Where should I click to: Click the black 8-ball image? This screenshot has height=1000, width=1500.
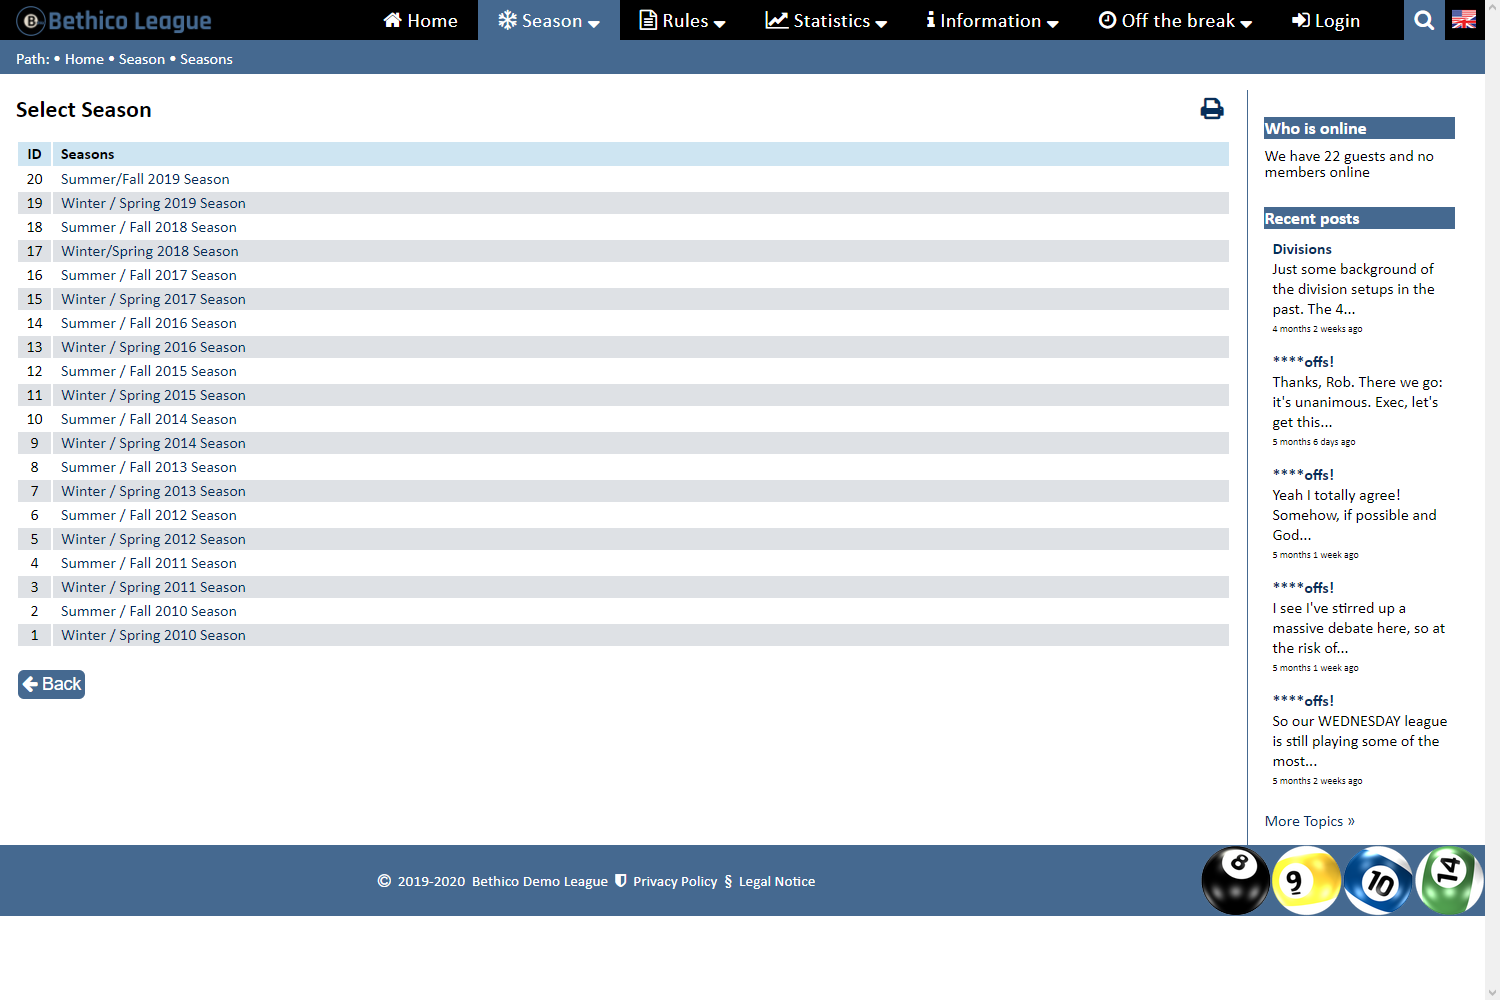[1235, 880]
